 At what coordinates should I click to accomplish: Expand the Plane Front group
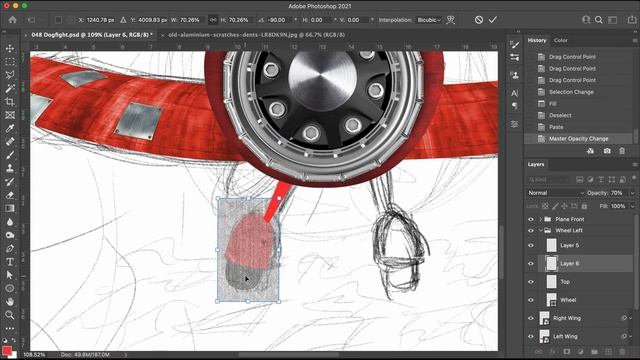point(540,219)
